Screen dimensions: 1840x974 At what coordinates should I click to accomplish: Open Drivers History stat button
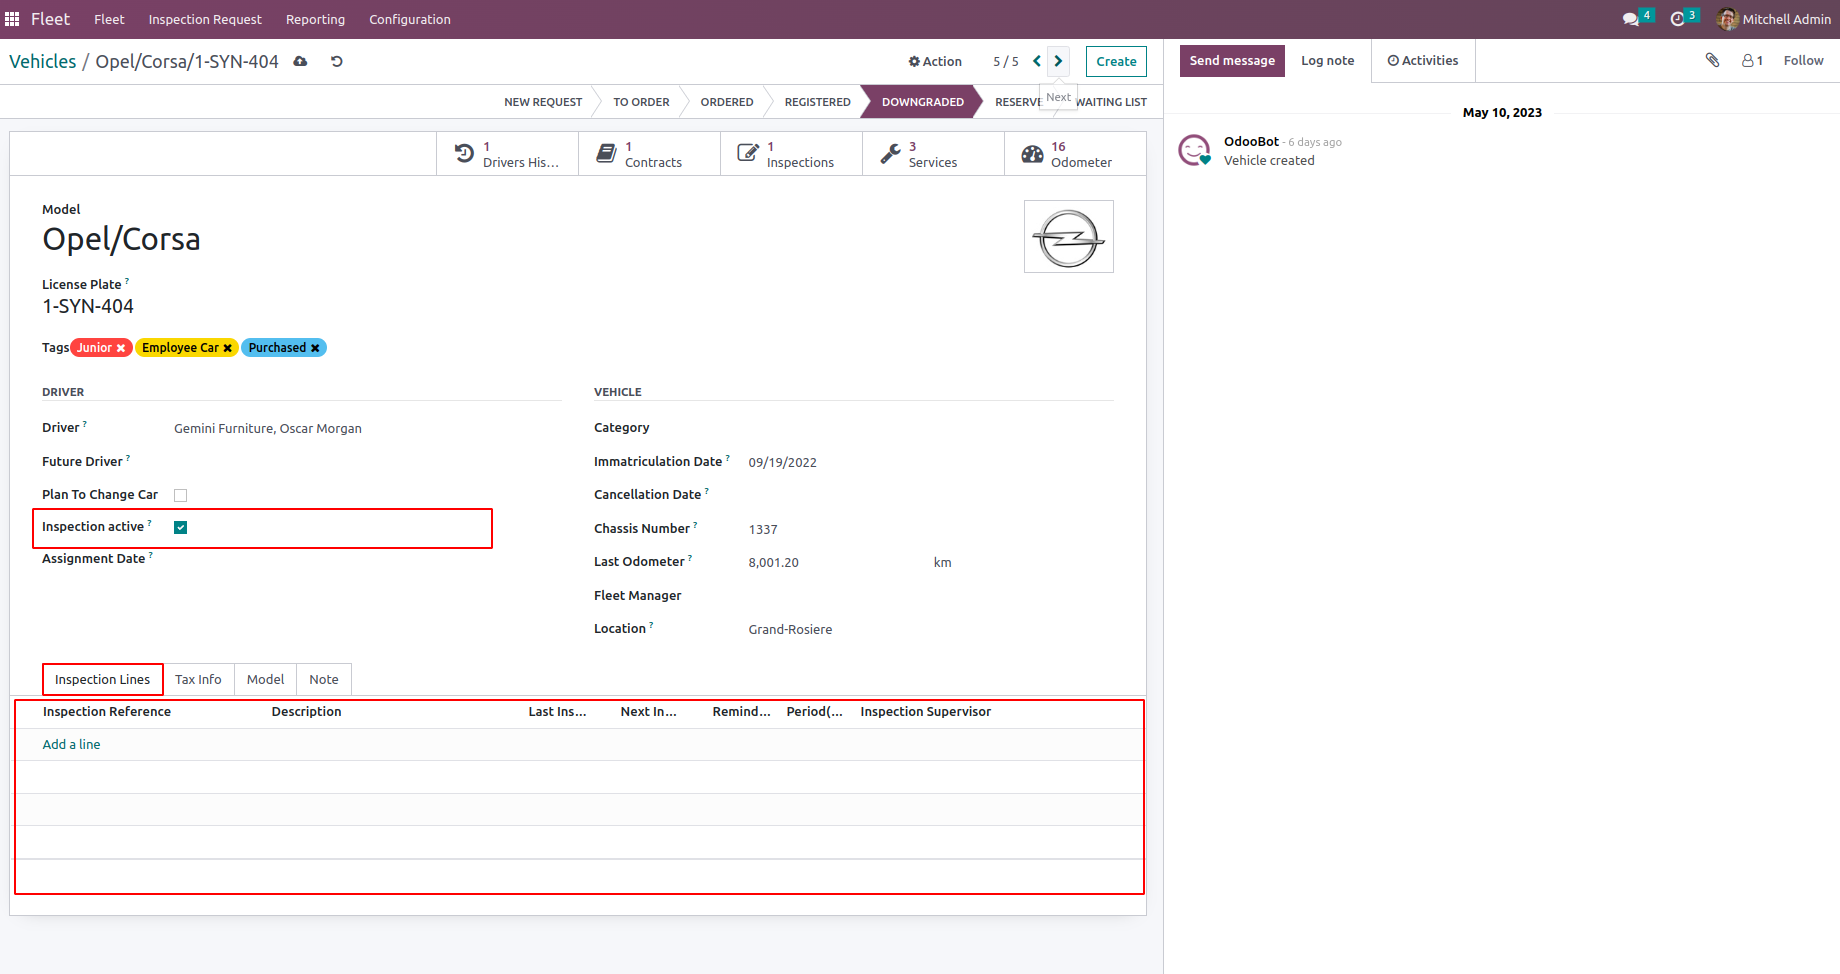tap(508, 154)
